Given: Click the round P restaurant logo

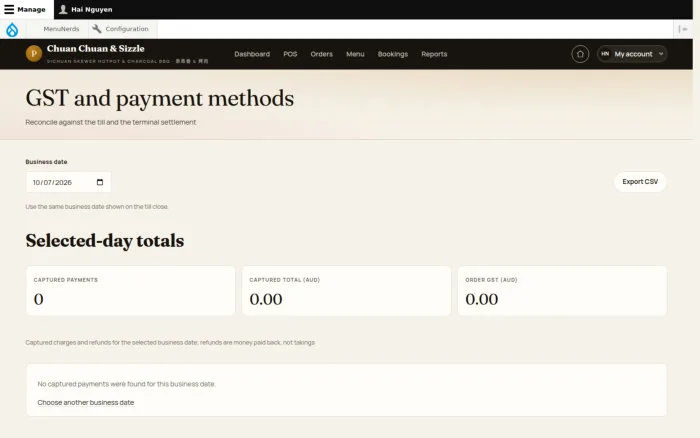Looking at the screenshot, I should [34, 54].
